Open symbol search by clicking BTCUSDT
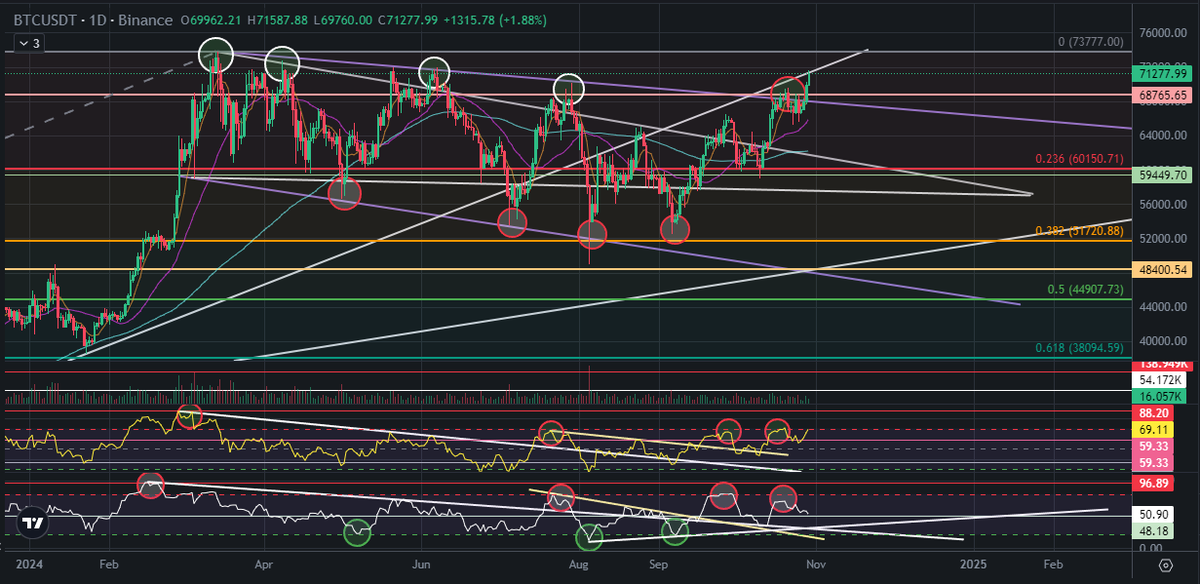This screenshot has width=1200, height=584. coord(46,19)
